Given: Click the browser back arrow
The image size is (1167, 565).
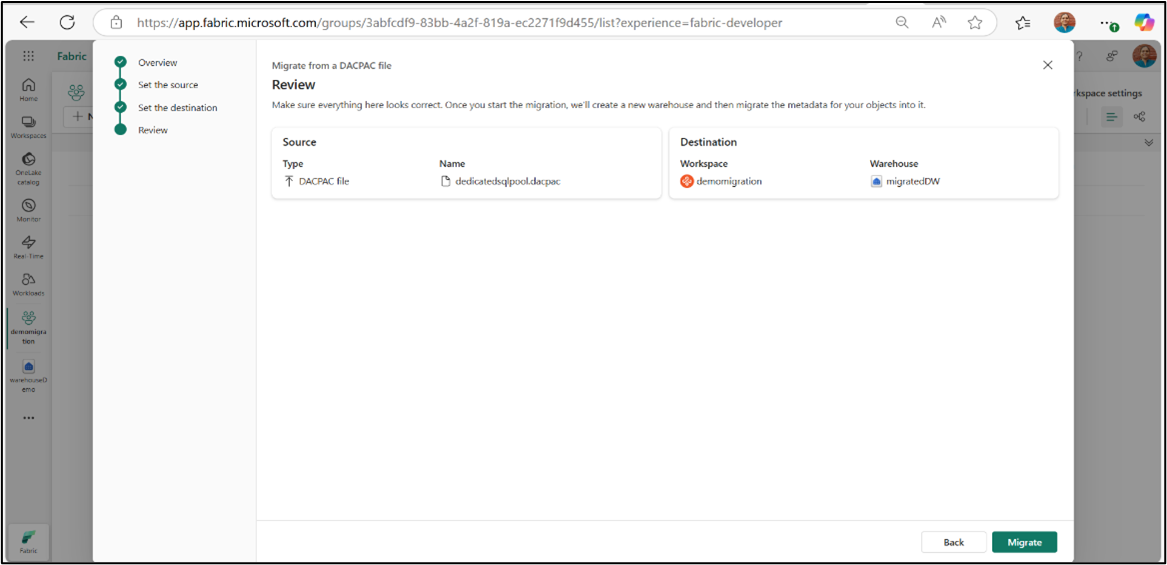Looking at the screenshot, I should 27,22.
